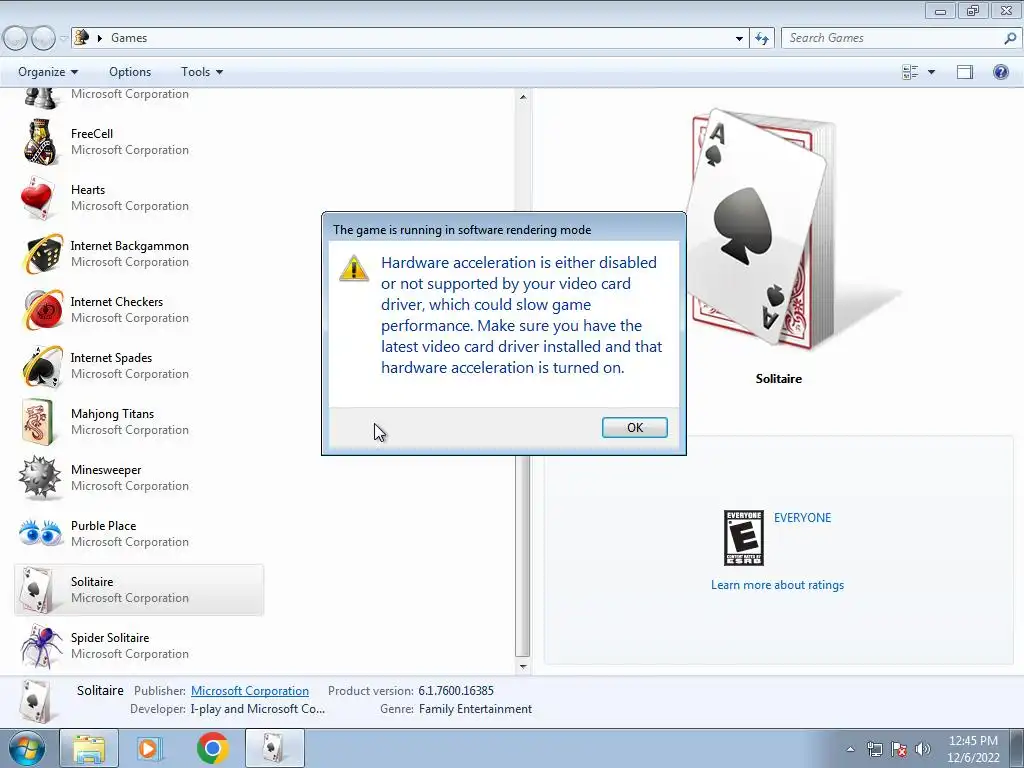Select the Mahjong Titans tile icon
Screen dimensions: 1024x768
40,422
